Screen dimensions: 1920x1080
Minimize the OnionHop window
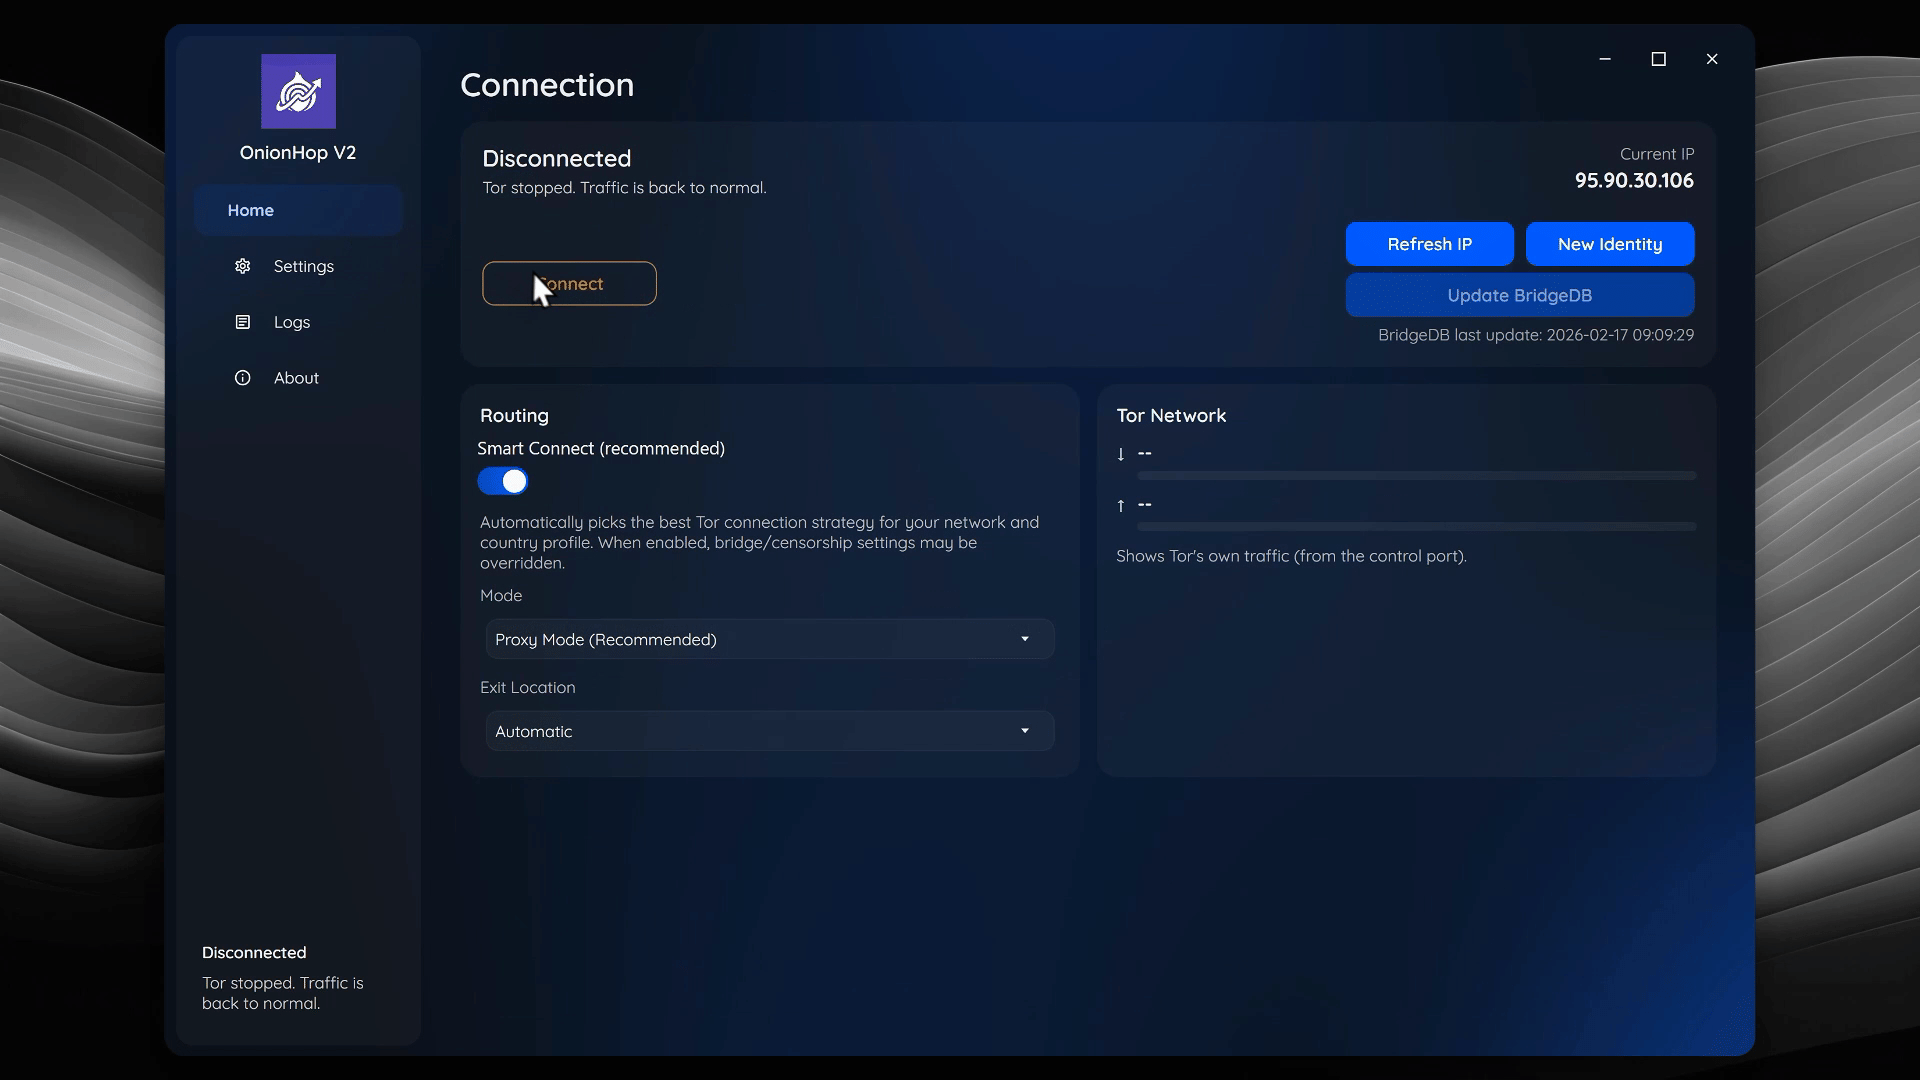1605,59
